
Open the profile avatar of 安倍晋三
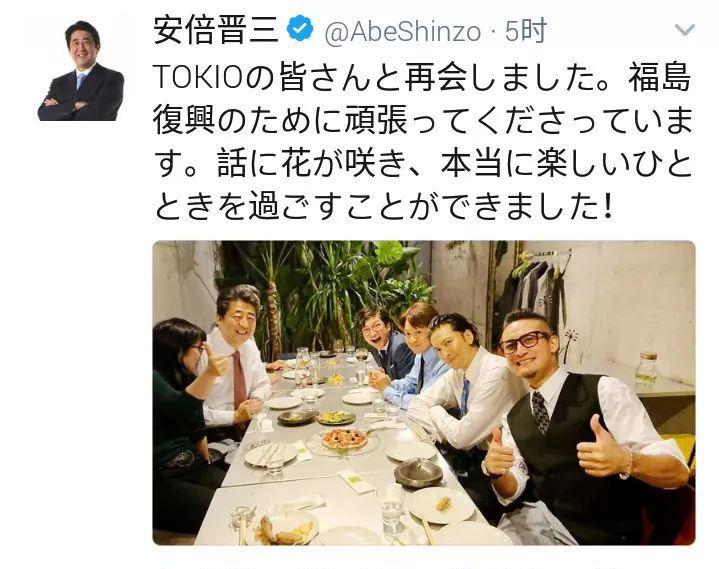point(81,71)
